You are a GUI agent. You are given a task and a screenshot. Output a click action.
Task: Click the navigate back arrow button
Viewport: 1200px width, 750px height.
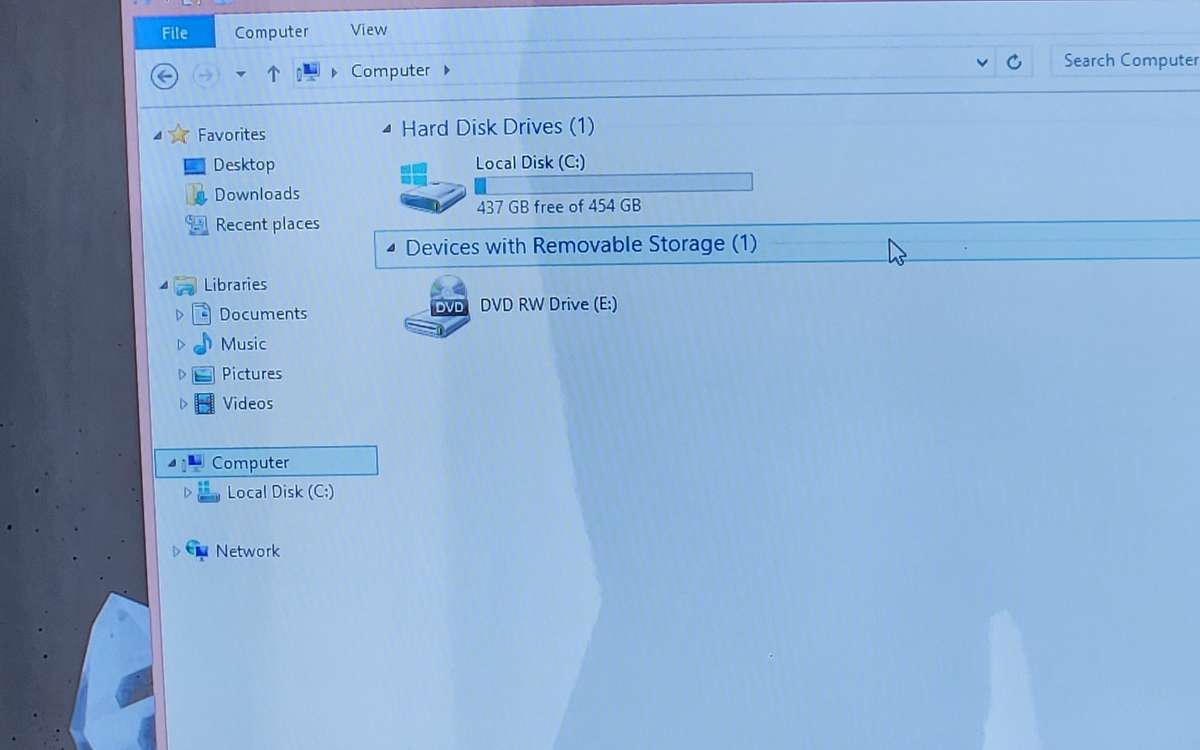click(164, 76)
